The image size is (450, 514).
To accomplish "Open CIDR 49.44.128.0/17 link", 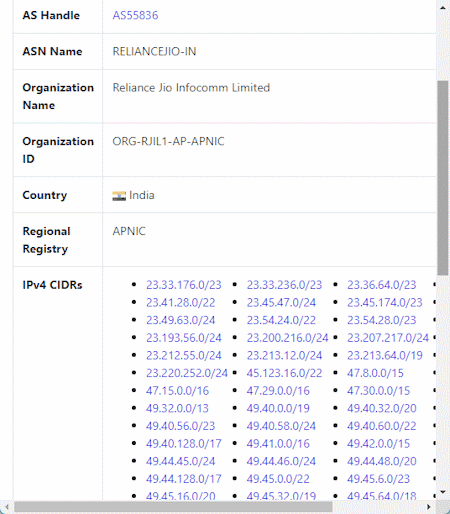I will (x=184, y=479).
